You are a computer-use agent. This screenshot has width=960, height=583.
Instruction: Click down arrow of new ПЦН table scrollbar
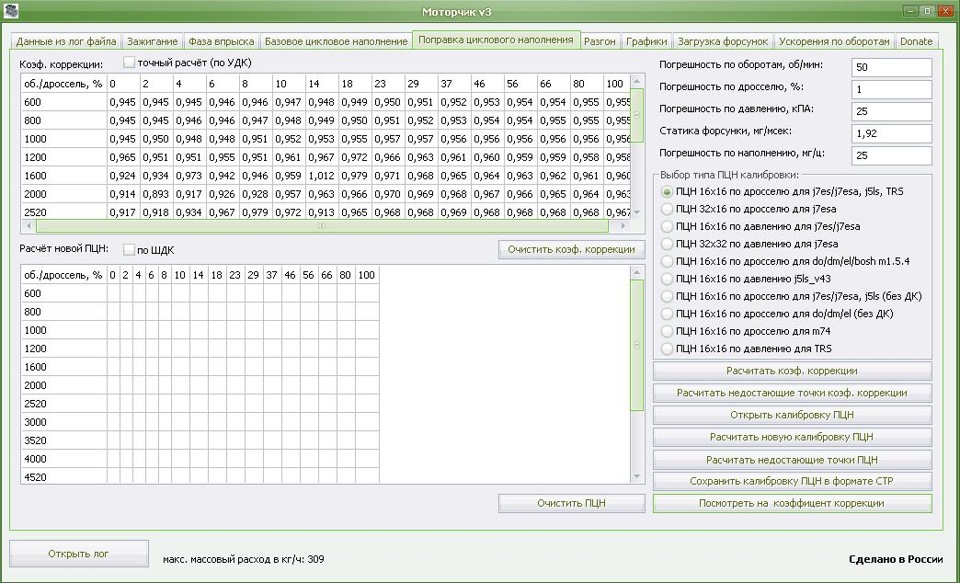click(x=637, y=476)
